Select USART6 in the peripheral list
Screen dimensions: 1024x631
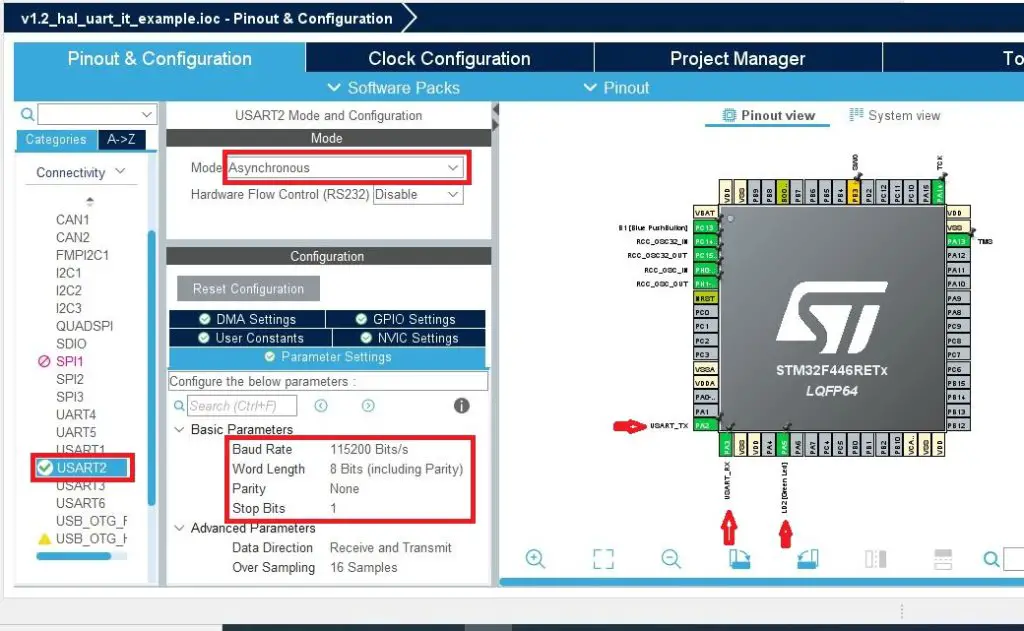tap(80, 503)
